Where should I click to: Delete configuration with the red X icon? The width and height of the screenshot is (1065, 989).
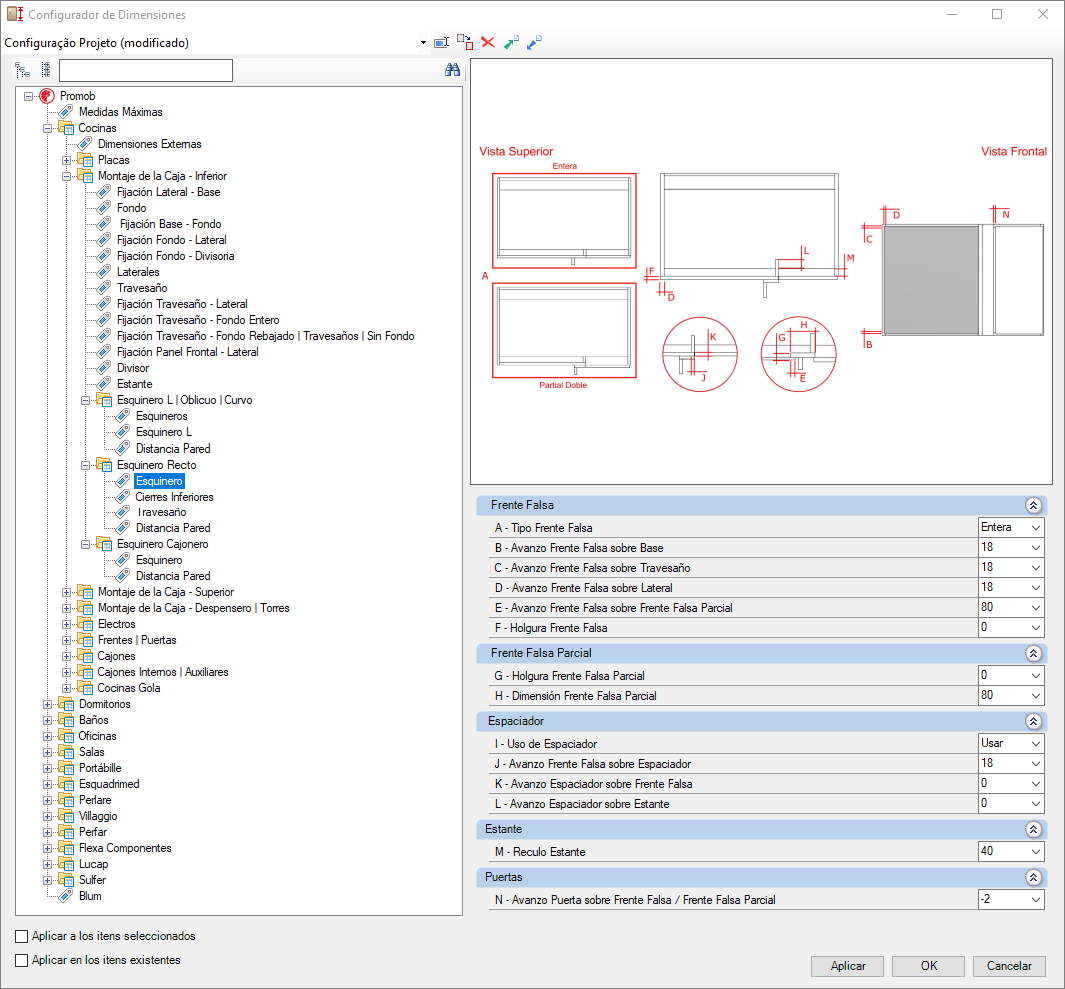tap(488, 42)
